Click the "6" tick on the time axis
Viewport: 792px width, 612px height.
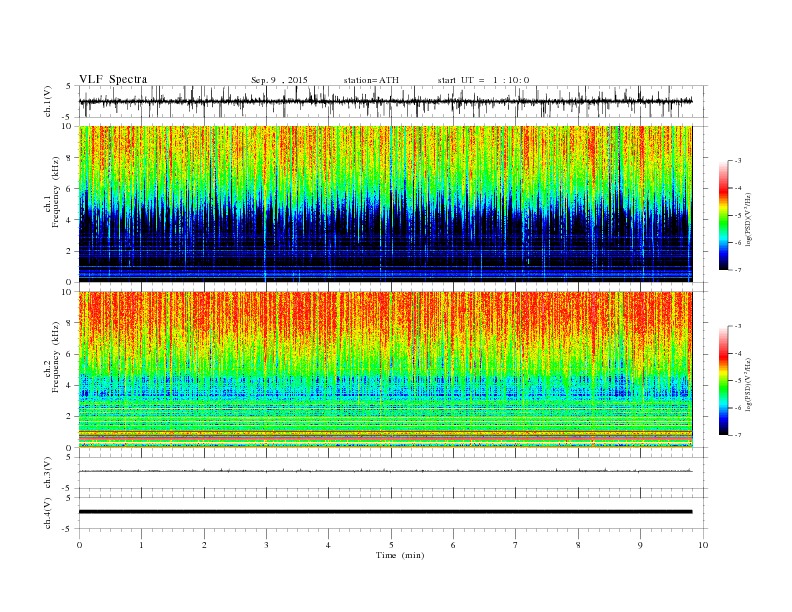[x=453, y=545]
